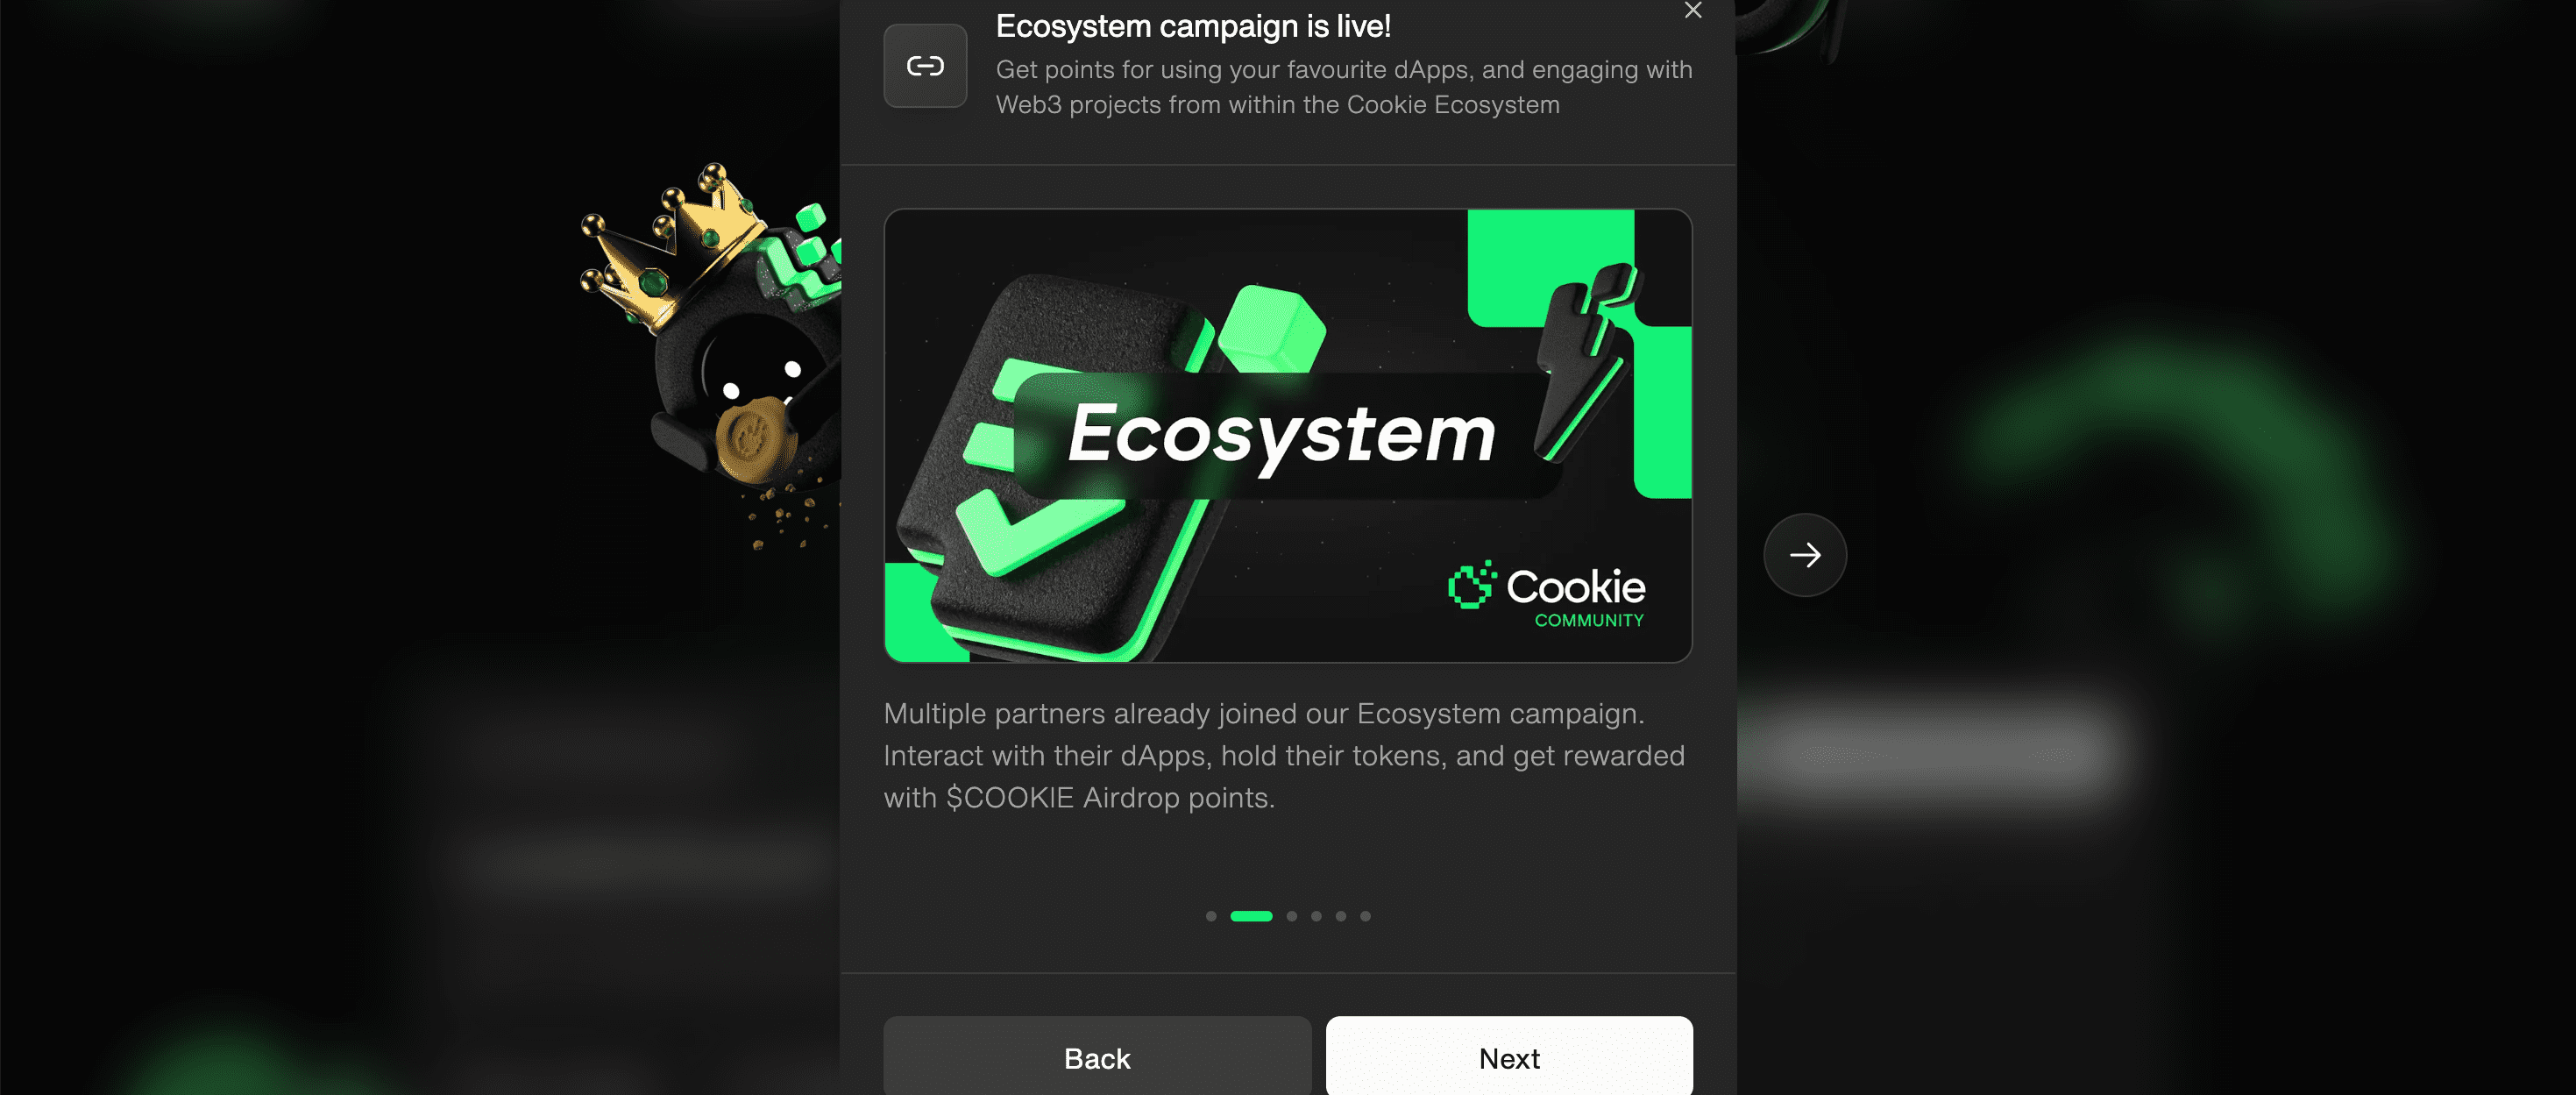
Task: Jump to the last slide dot
Action: pos(1365,916)
